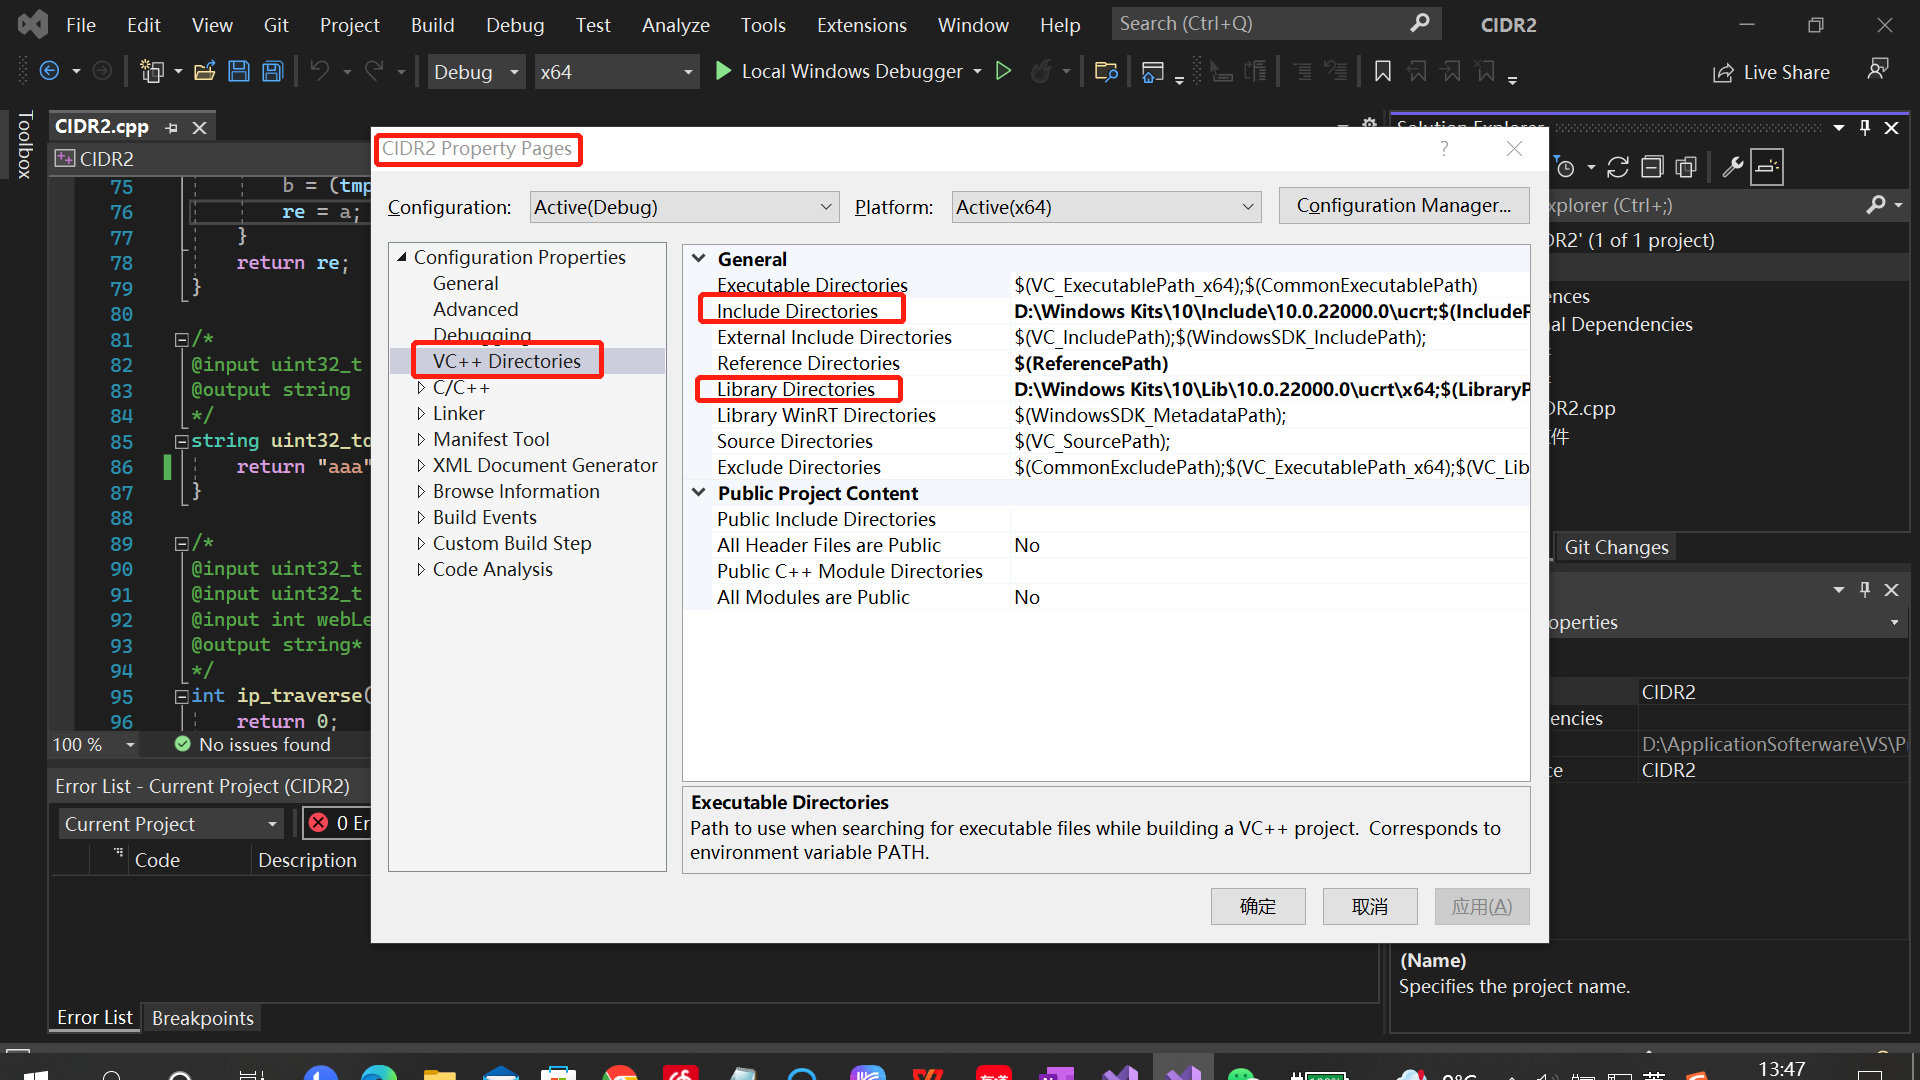Image resolution: width=1920 pixels, height=1080 pixels.
Task: Pin the Solution Explorer panel
Action: [x=1865, y=128]
